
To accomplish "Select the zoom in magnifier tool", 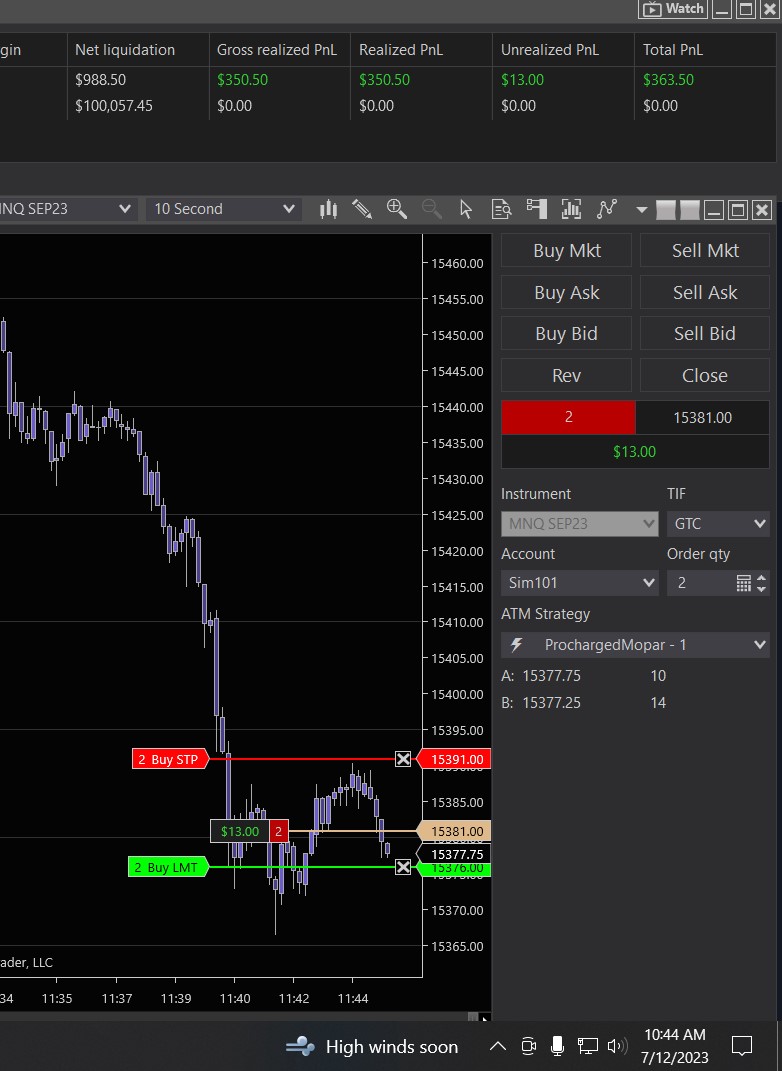I will [397, 209].
